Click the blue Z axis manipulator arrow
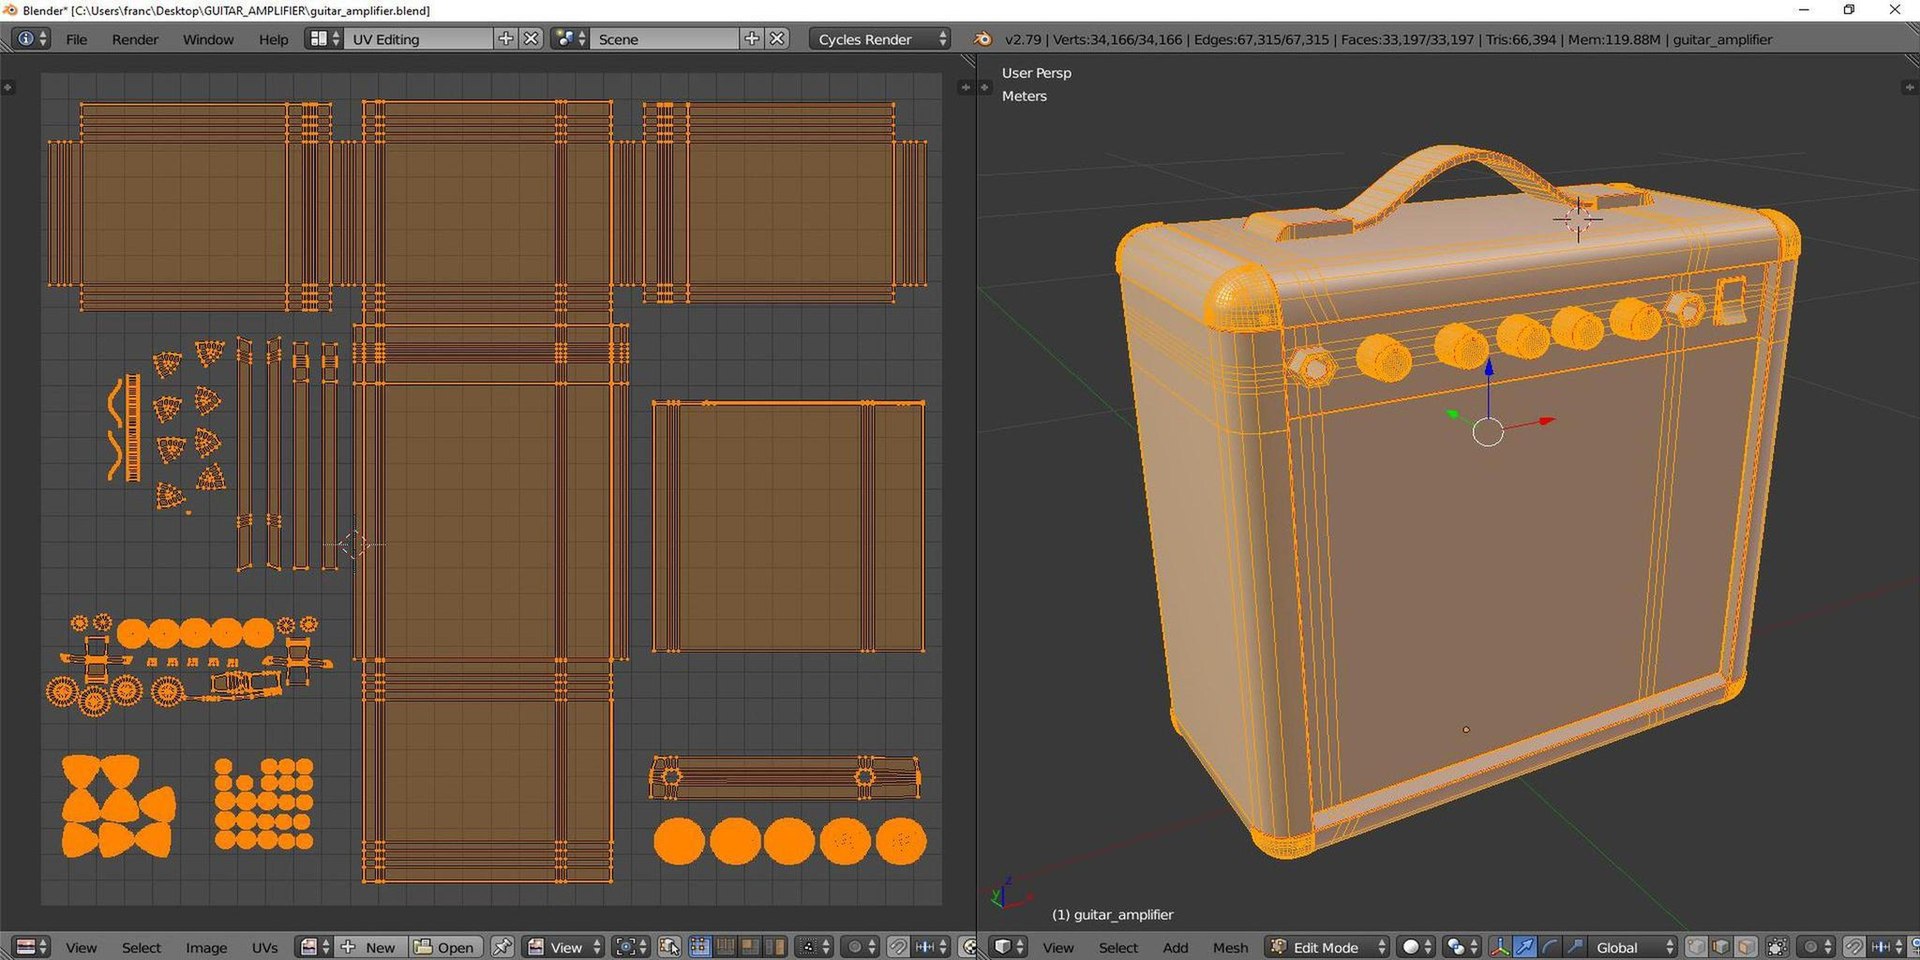Image resolution: width=1920 pixels, height=960 pixels. pyautogui.click(x=1489, y=368)
